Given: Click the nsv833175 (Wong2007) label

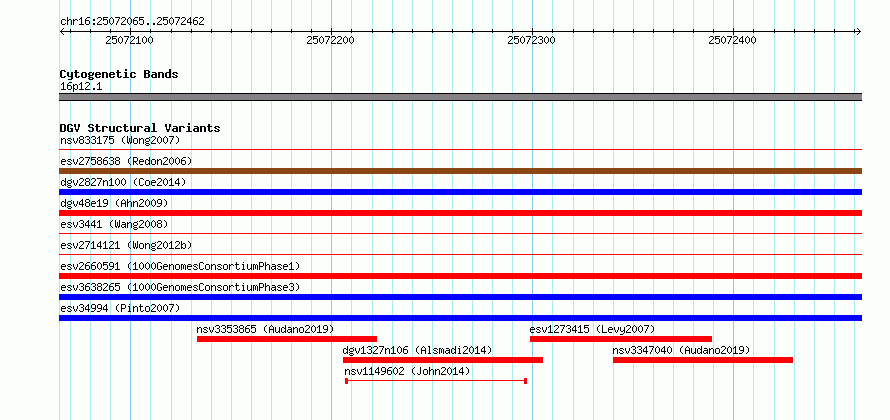Looking at the screenshot, I should point(120,140).
